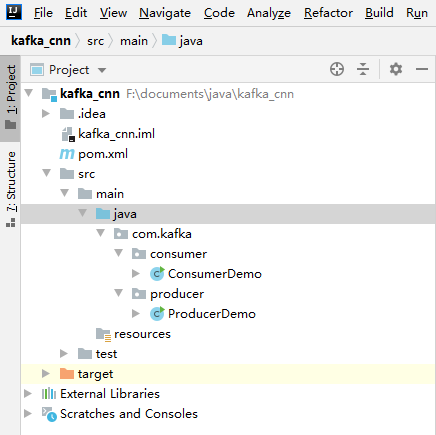The width and height of the screenshot is (436, 435).
Task: Open the Refactor menu
Action: 328,13
